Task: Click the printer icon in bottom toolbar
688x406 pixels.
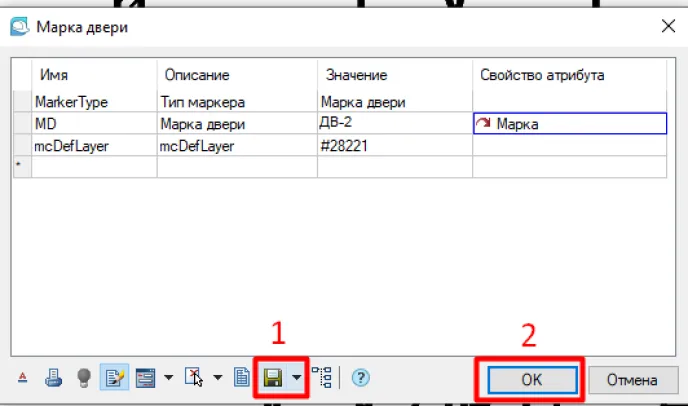Action: [x=55, y=377]
